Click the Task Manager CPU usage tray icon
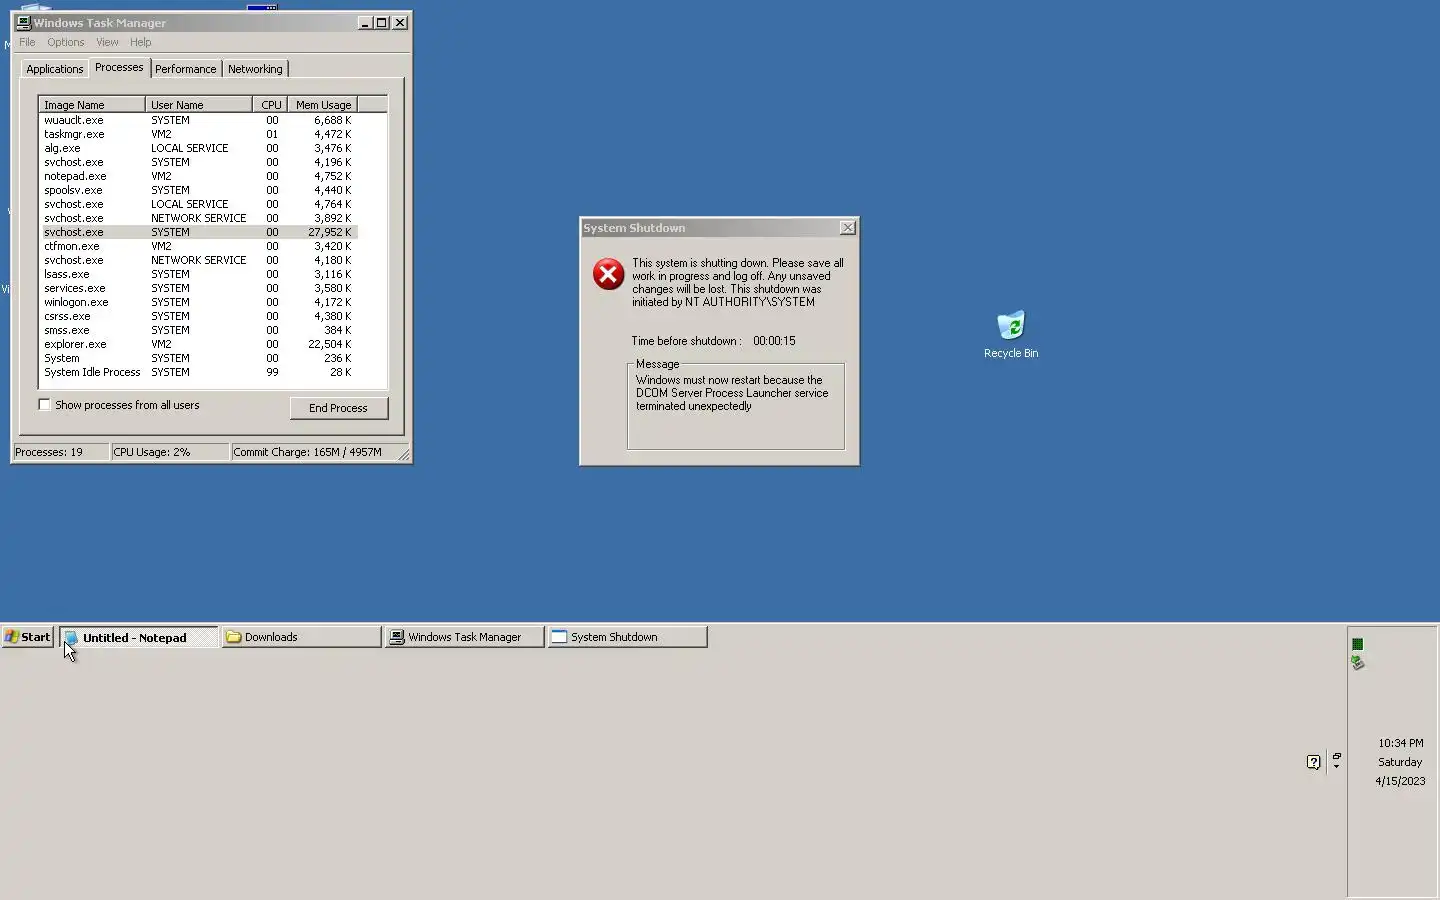1440x900 pixels. [1357, 644]
